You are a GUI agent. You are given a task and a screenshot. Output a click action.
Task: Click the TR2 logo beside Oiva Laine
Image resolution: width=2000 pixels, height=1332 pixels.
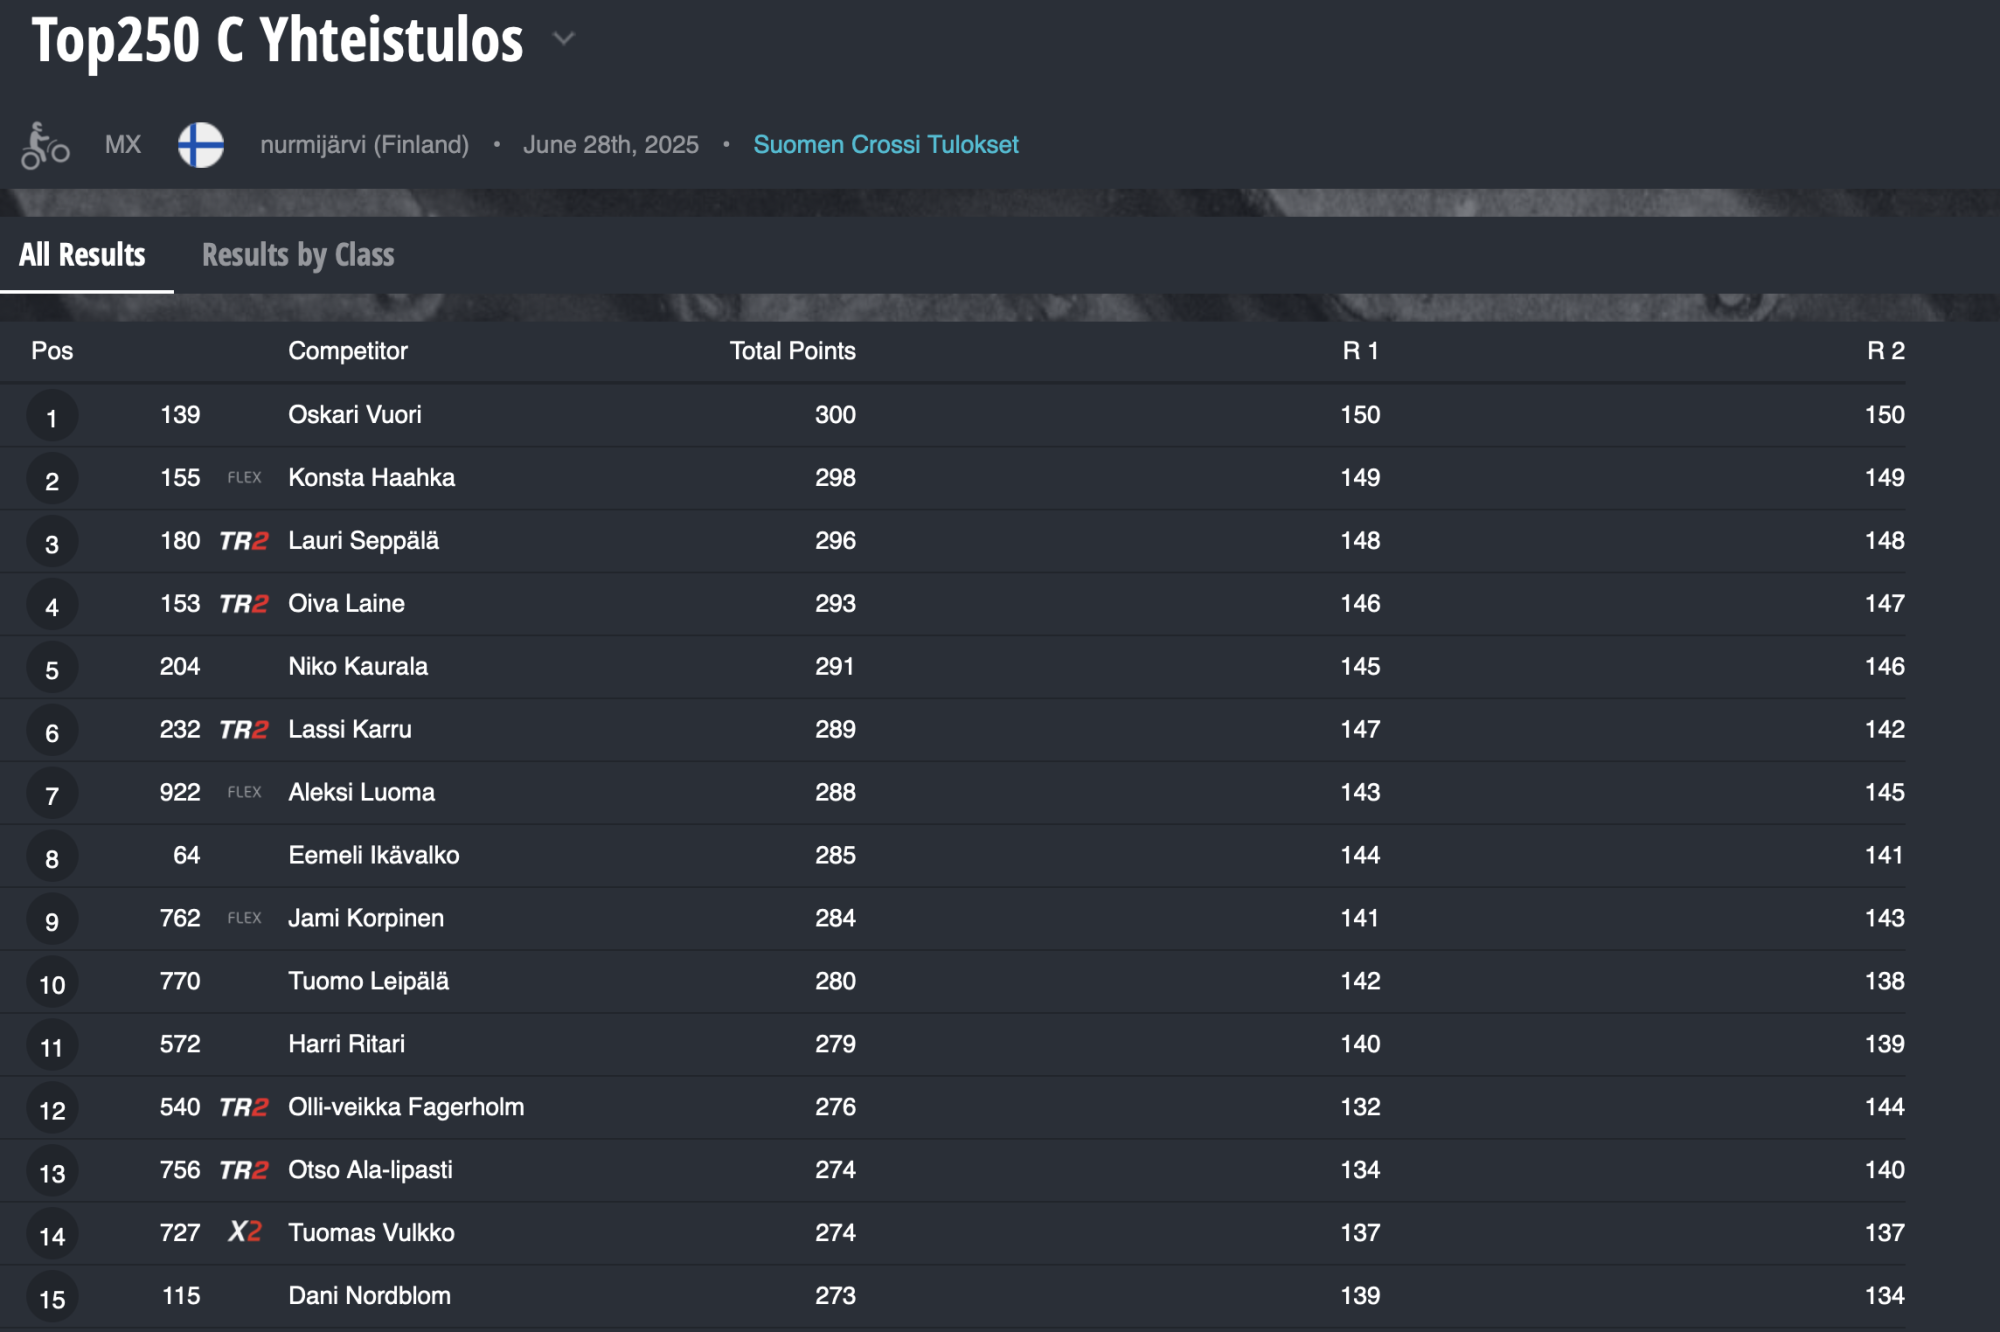[244, 604]
